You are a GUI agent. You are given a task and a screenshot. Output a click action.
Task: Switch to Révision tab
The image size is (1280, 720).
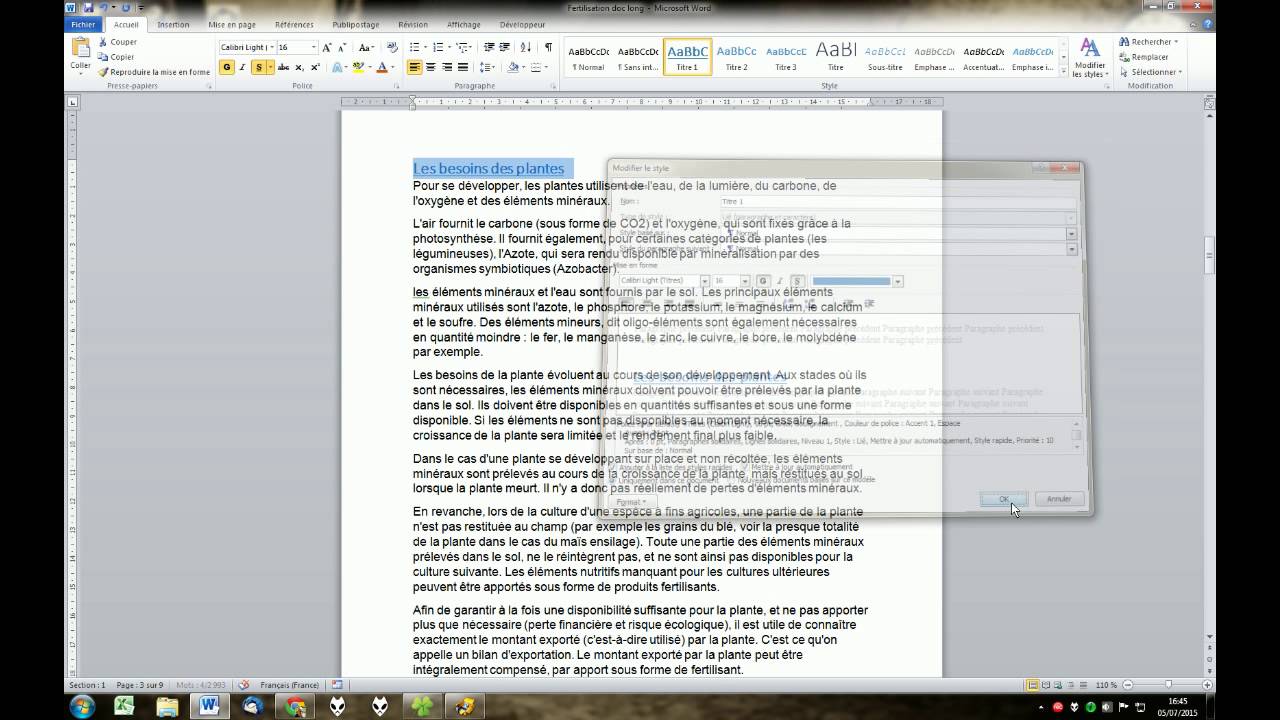click(412, 24)
